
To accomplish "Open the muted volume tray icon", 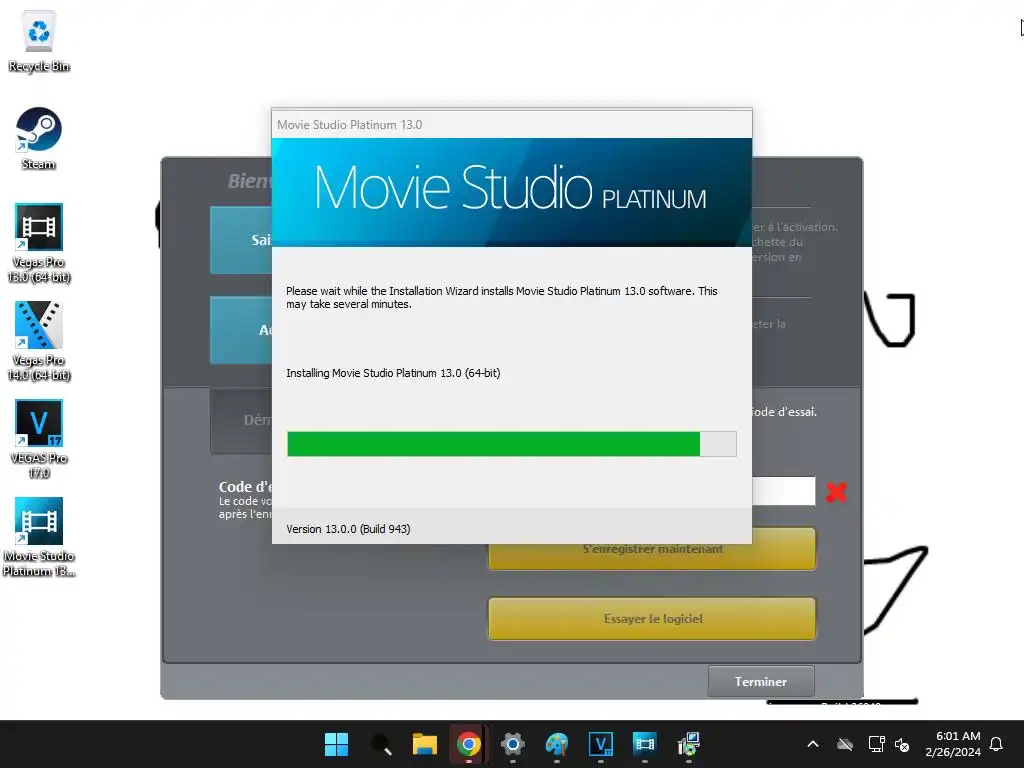I will point(902,744).
